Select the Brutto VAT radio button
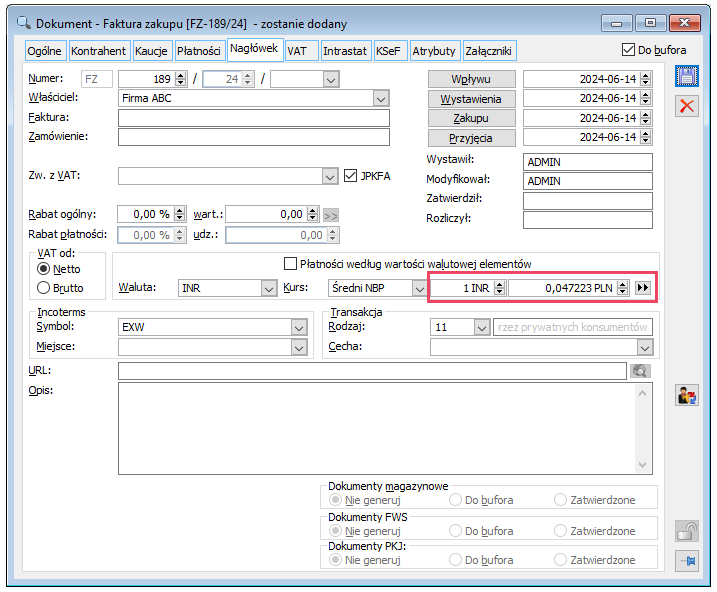Viewport: 717px width, 592px height. point(43,288)
